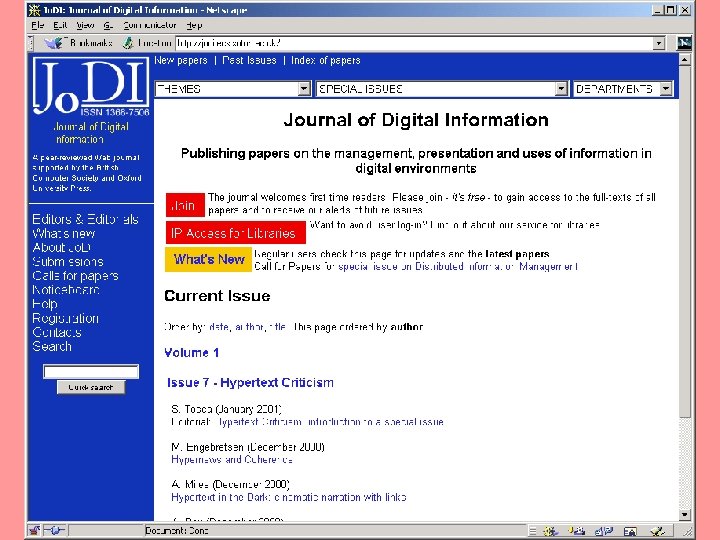Open the Communicator menu

pyautogui.click(x=150, y=25)
